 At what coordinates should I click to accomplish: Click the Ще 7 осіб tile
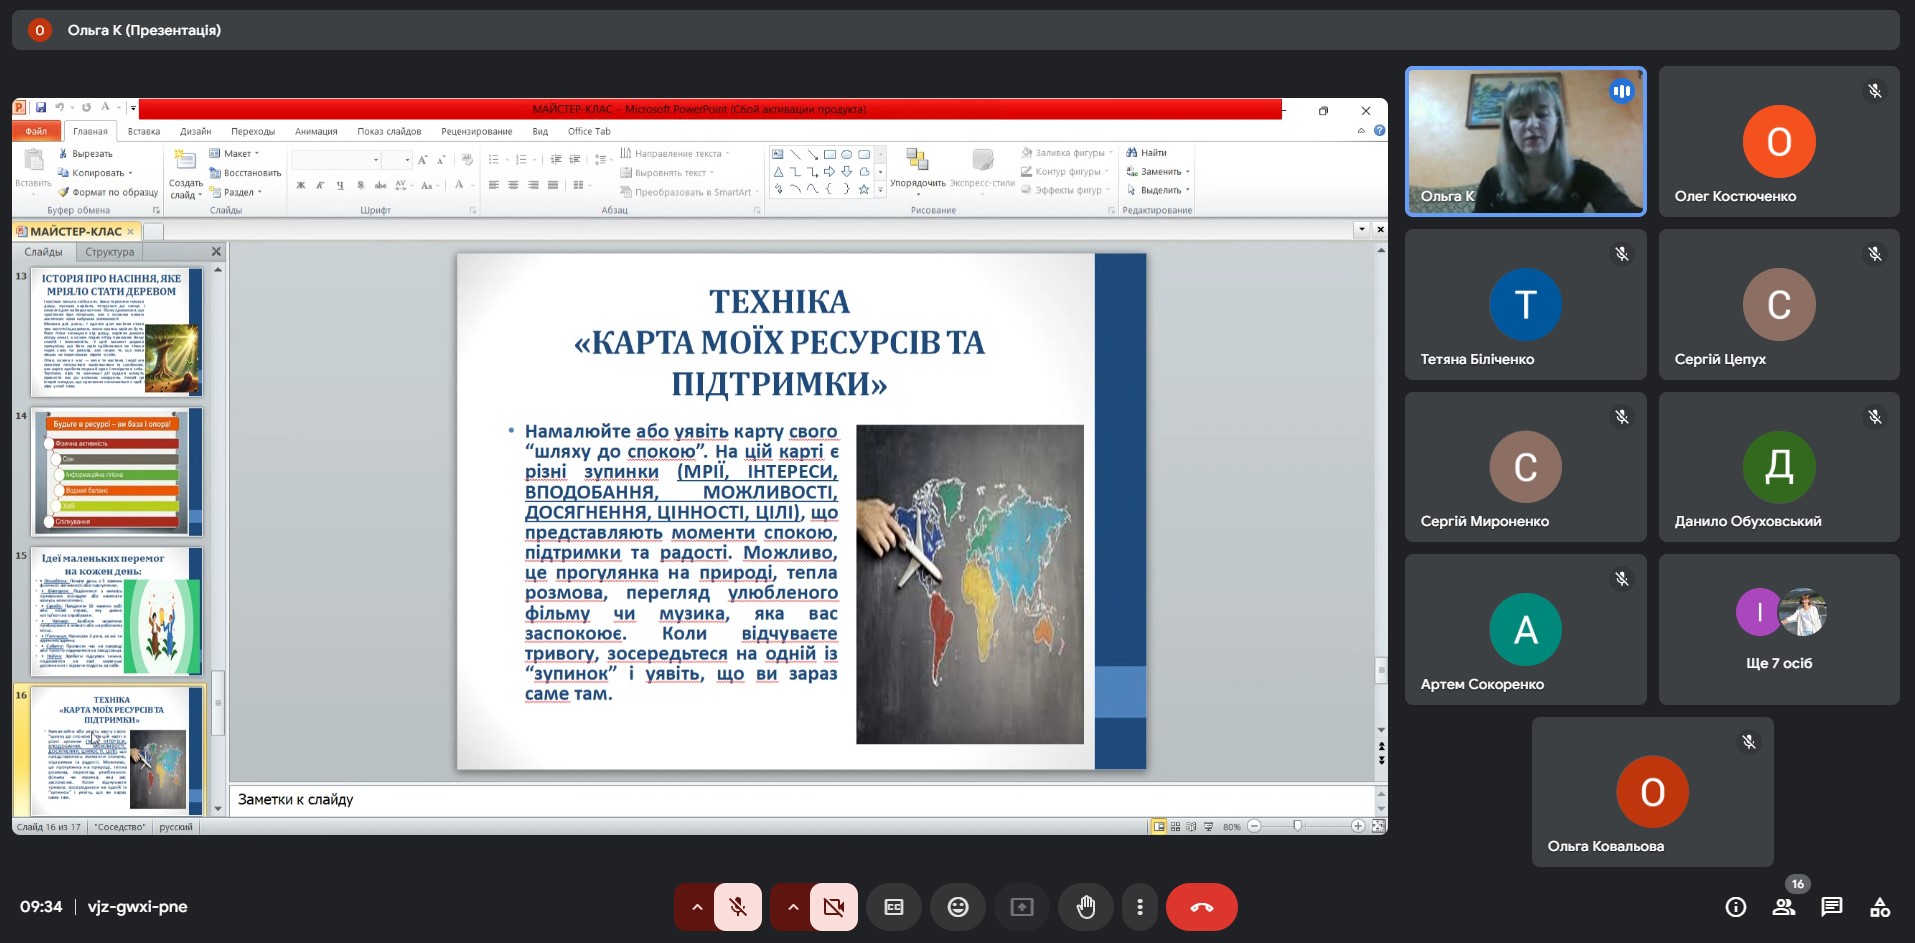pos(1778,630)
